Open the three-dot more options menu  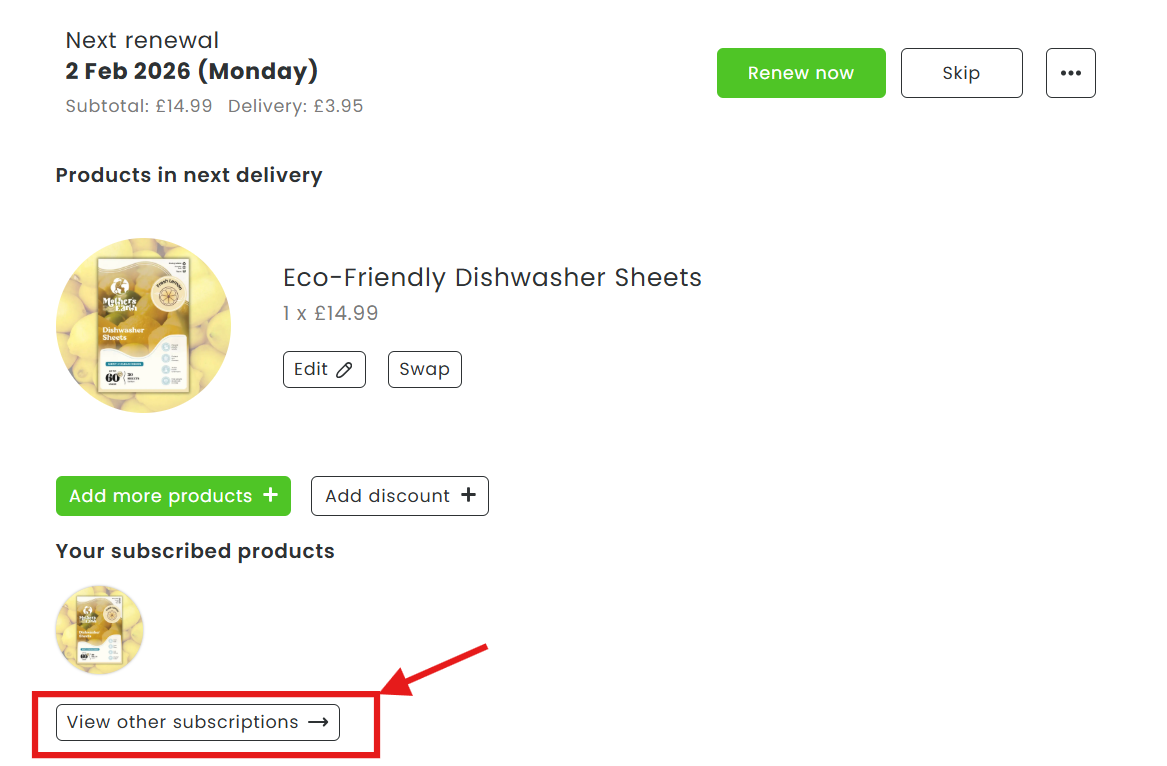[x=1070, y=73]
